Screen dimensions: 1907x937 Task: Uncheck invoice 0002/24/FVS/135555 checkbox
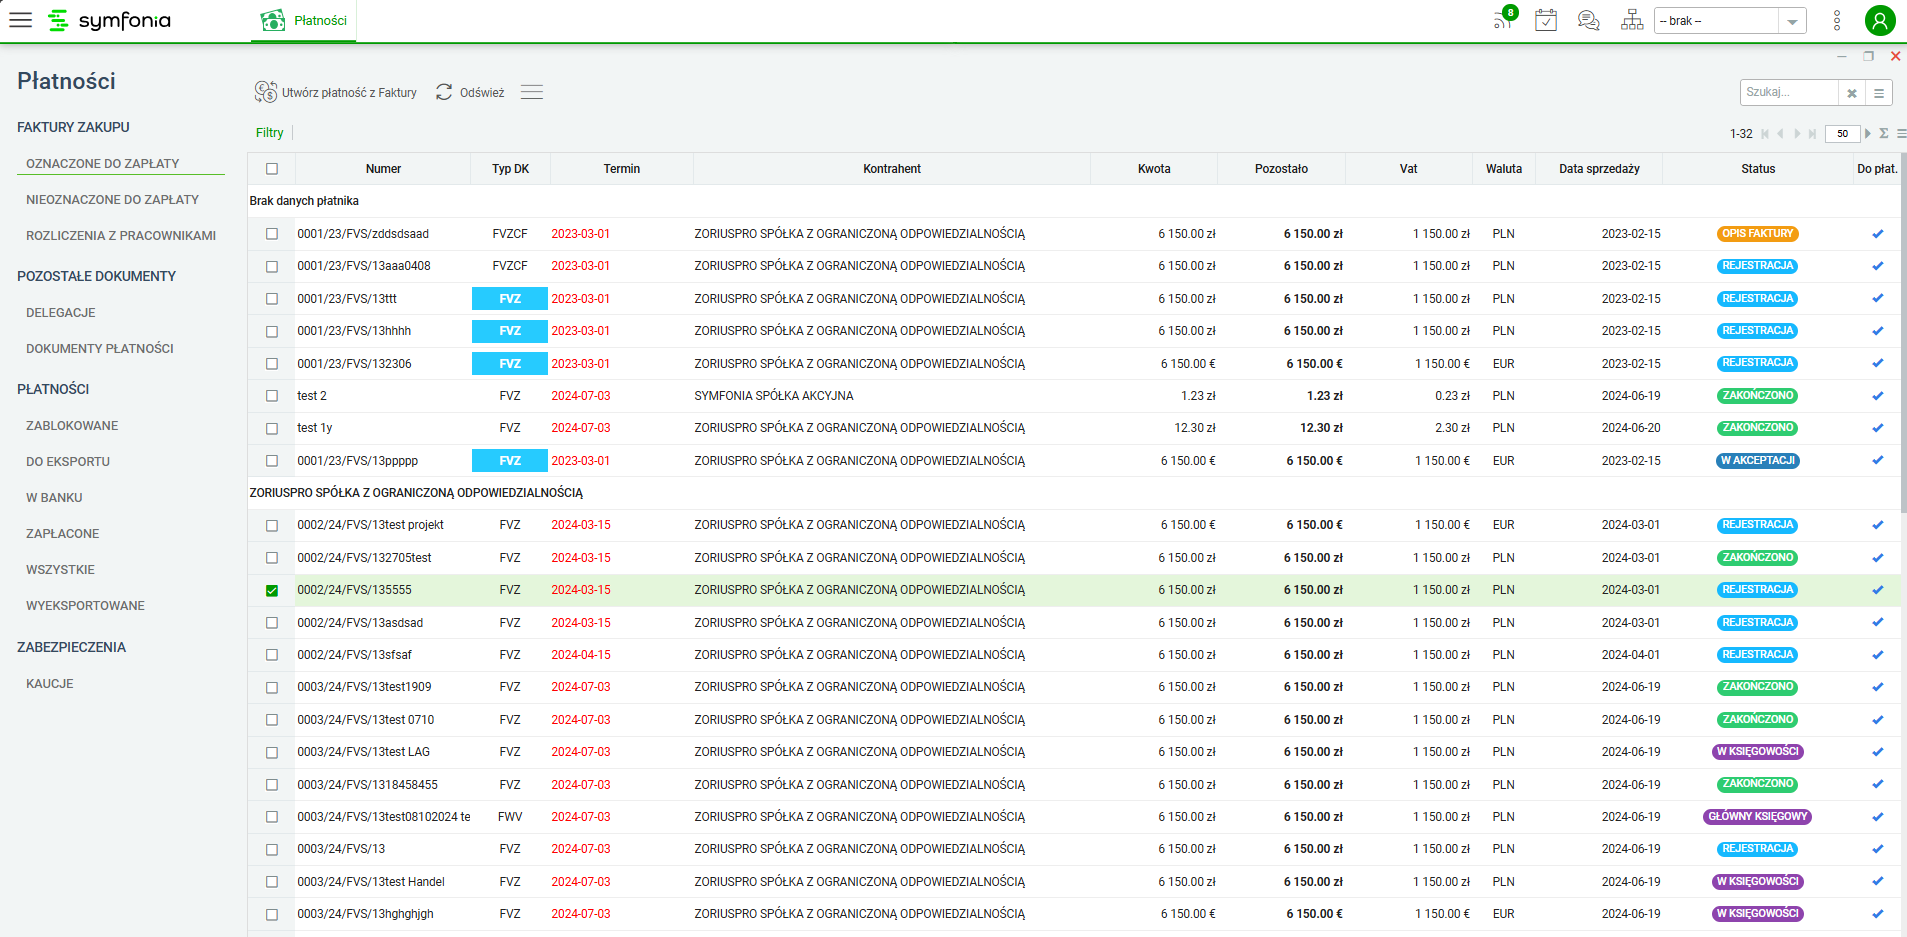tap(272, 590)
